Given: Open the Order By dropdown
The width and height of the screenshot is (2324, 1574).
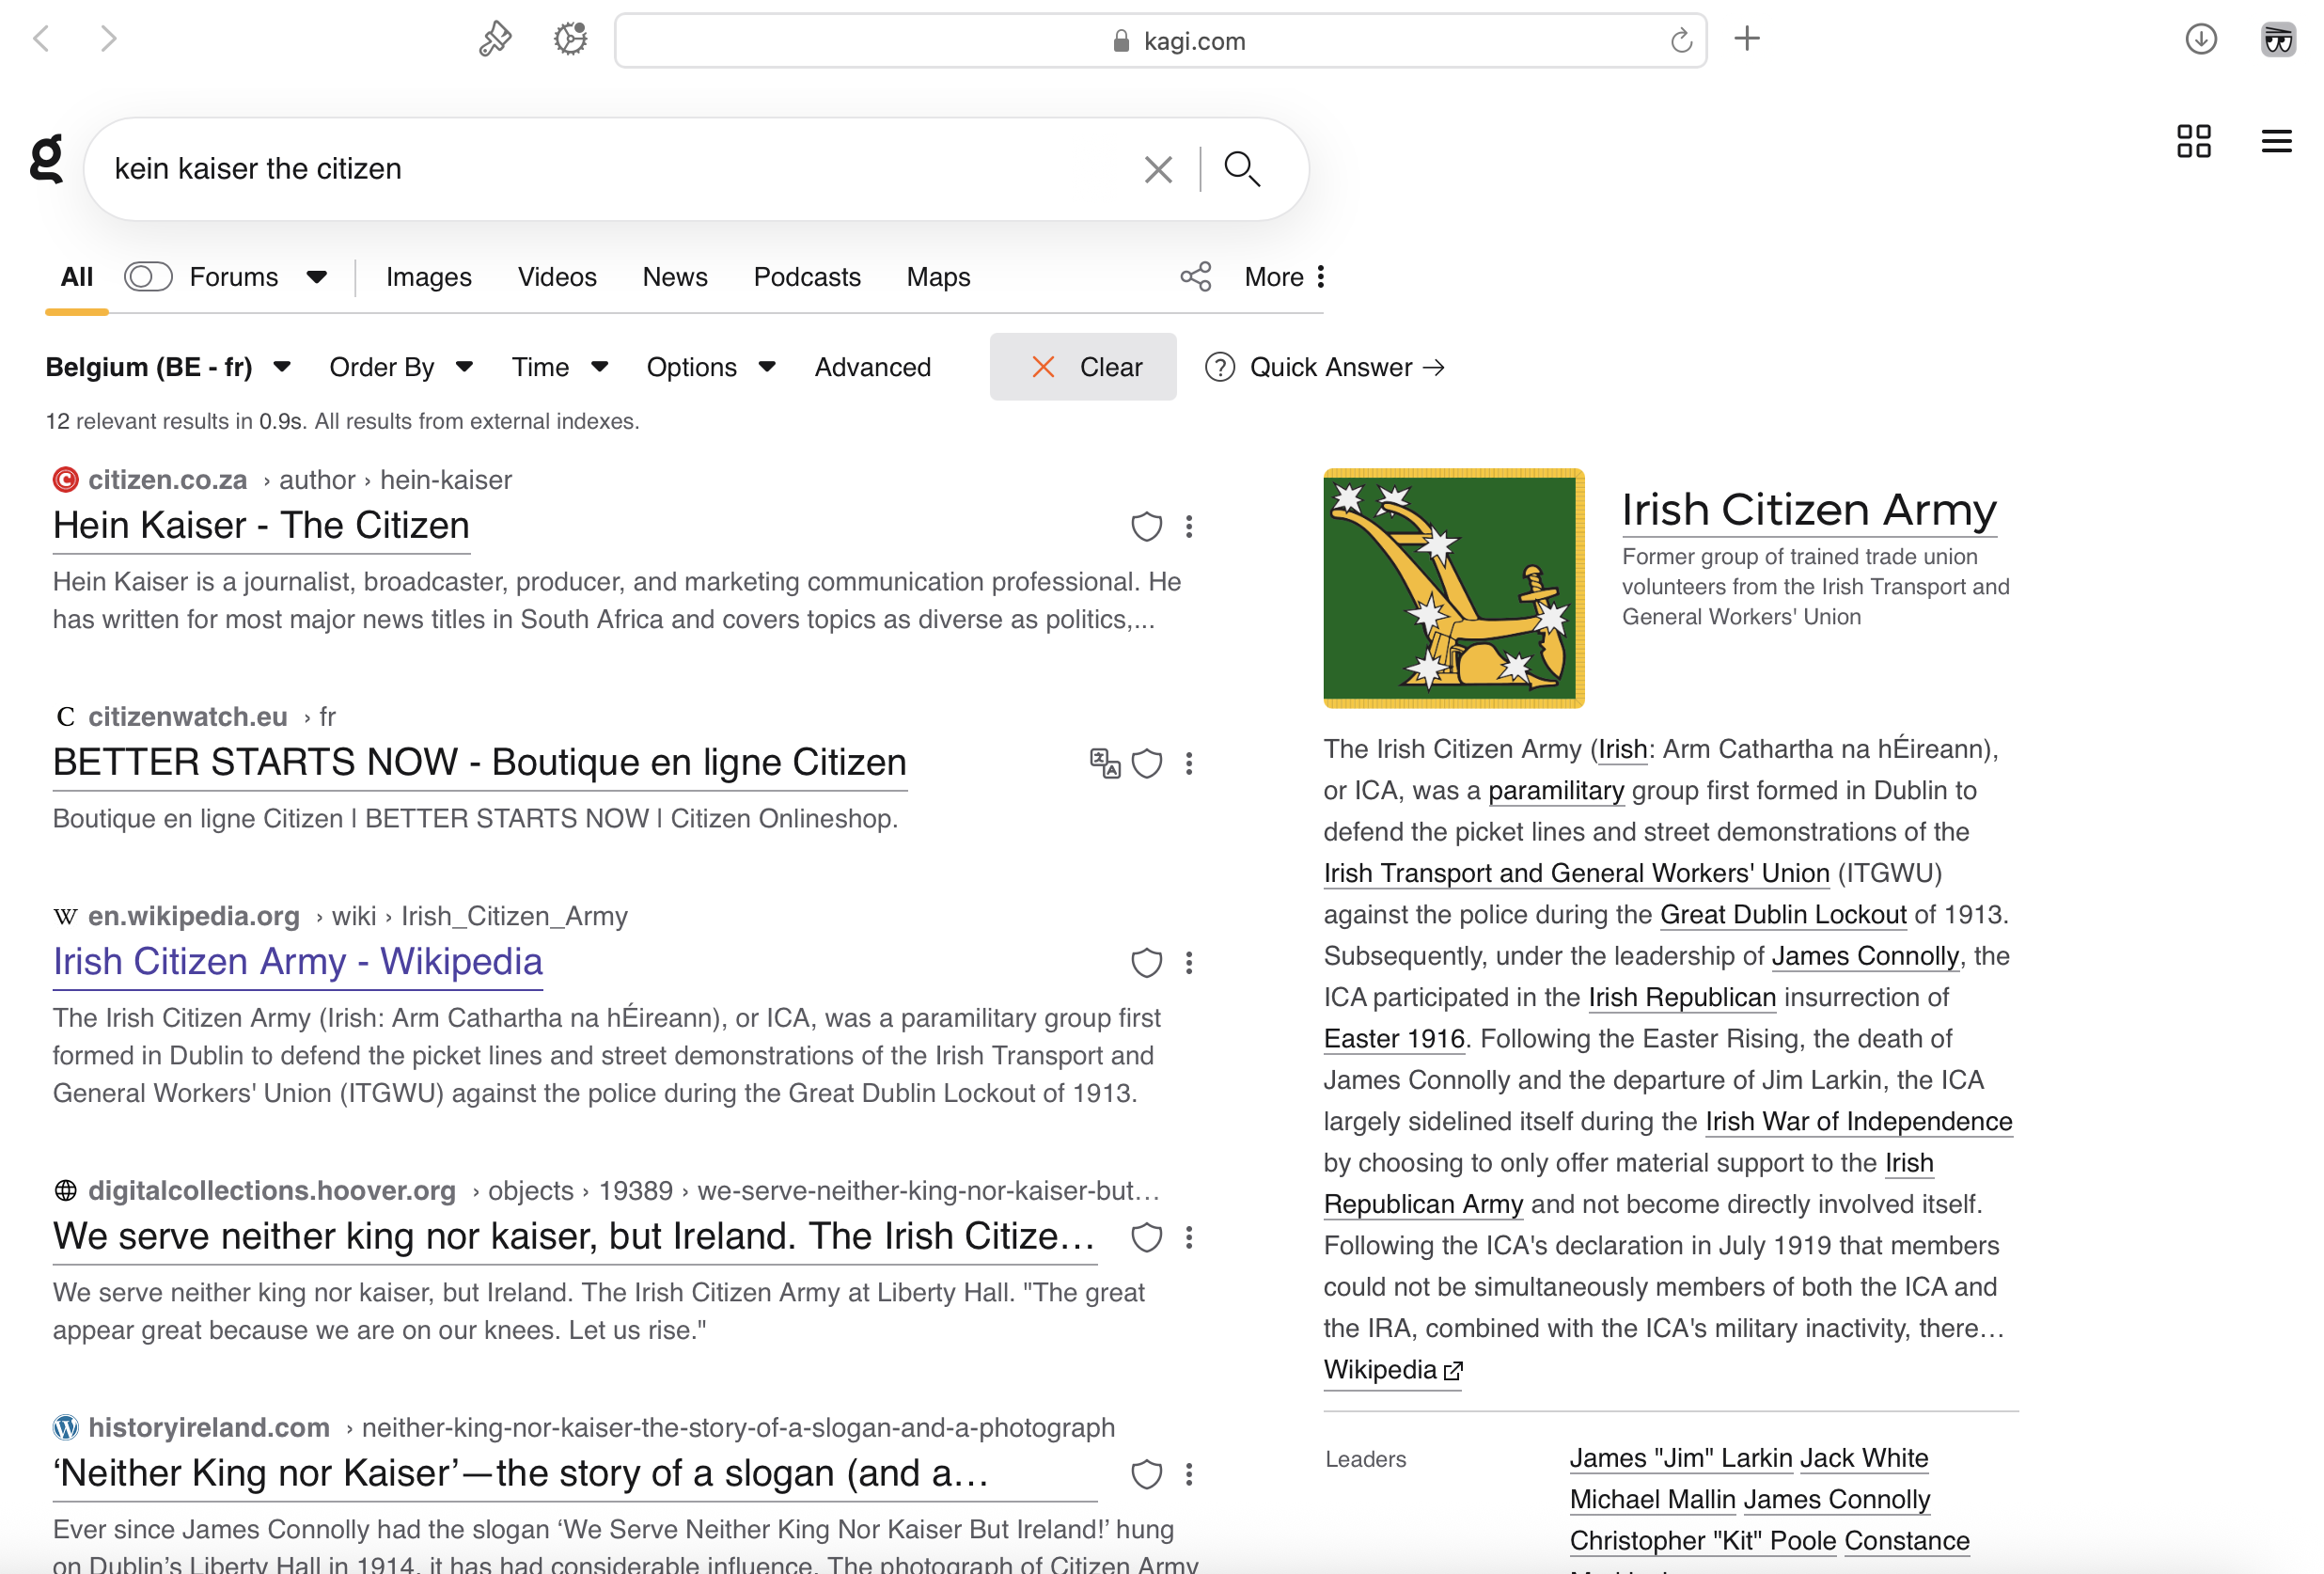Looking at the screenshot, I should [400, 367].
